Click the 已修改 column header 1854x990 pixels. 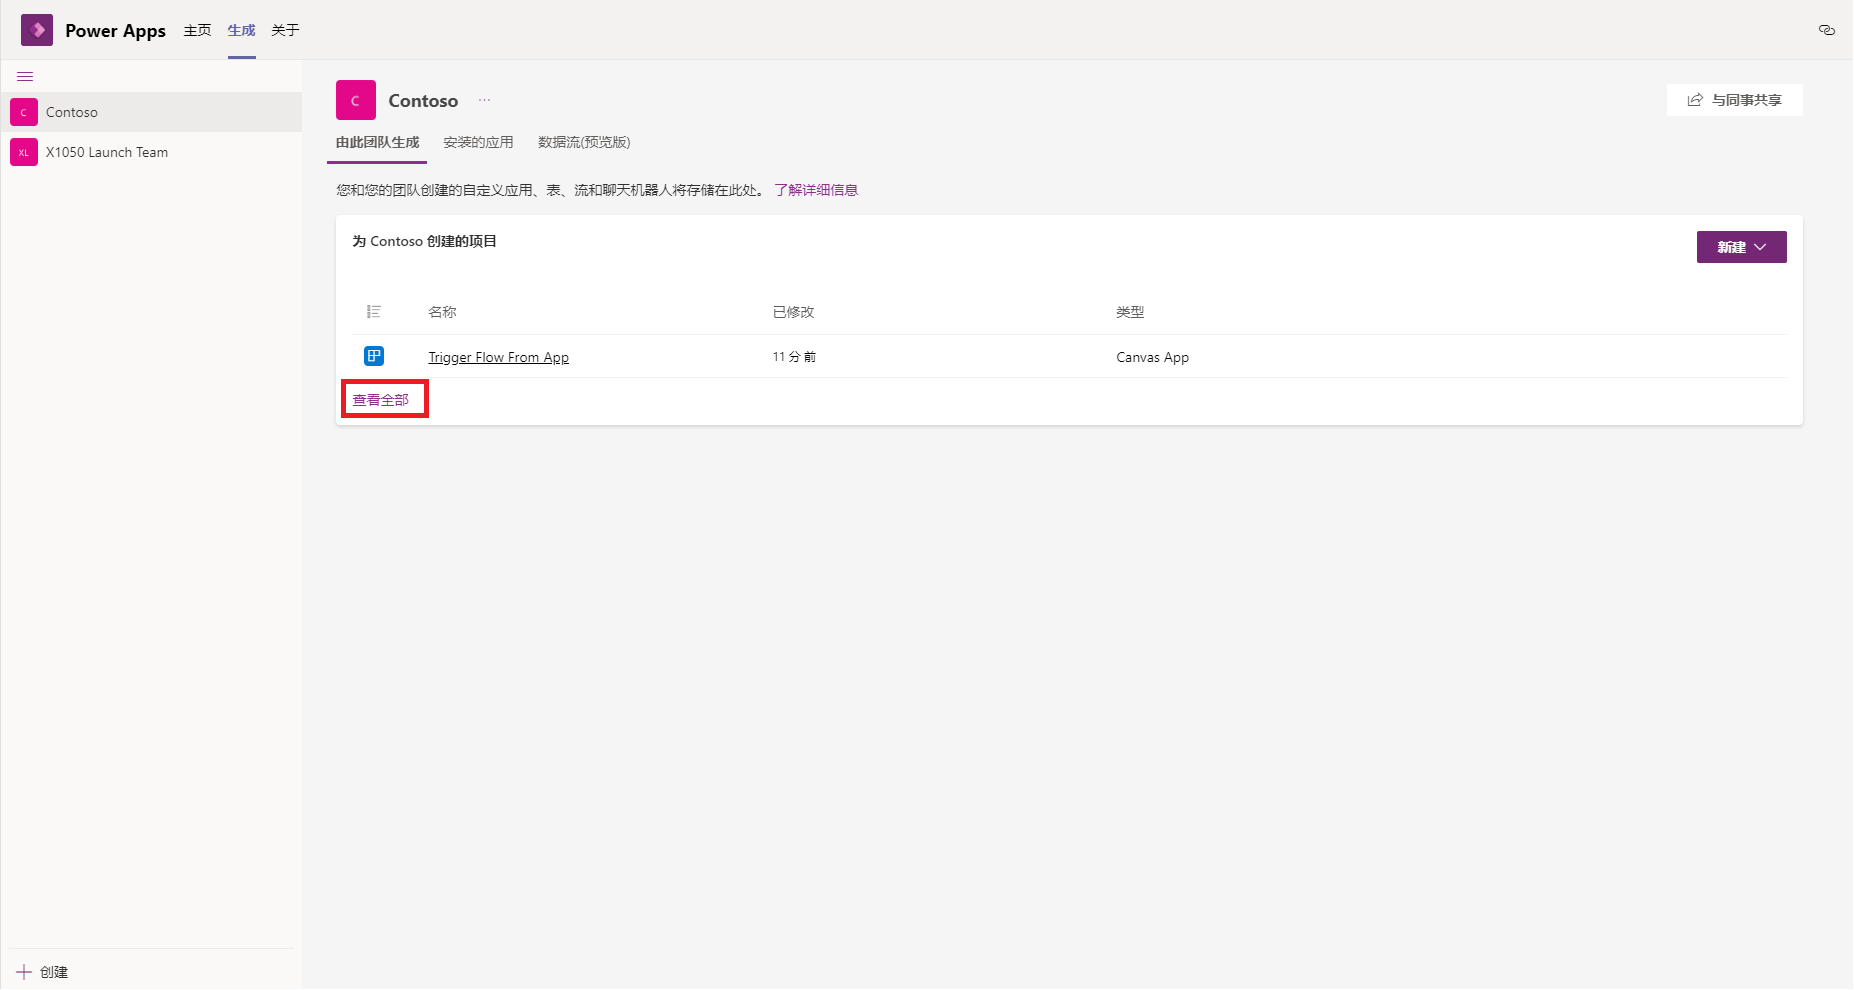tap(793, 312)
